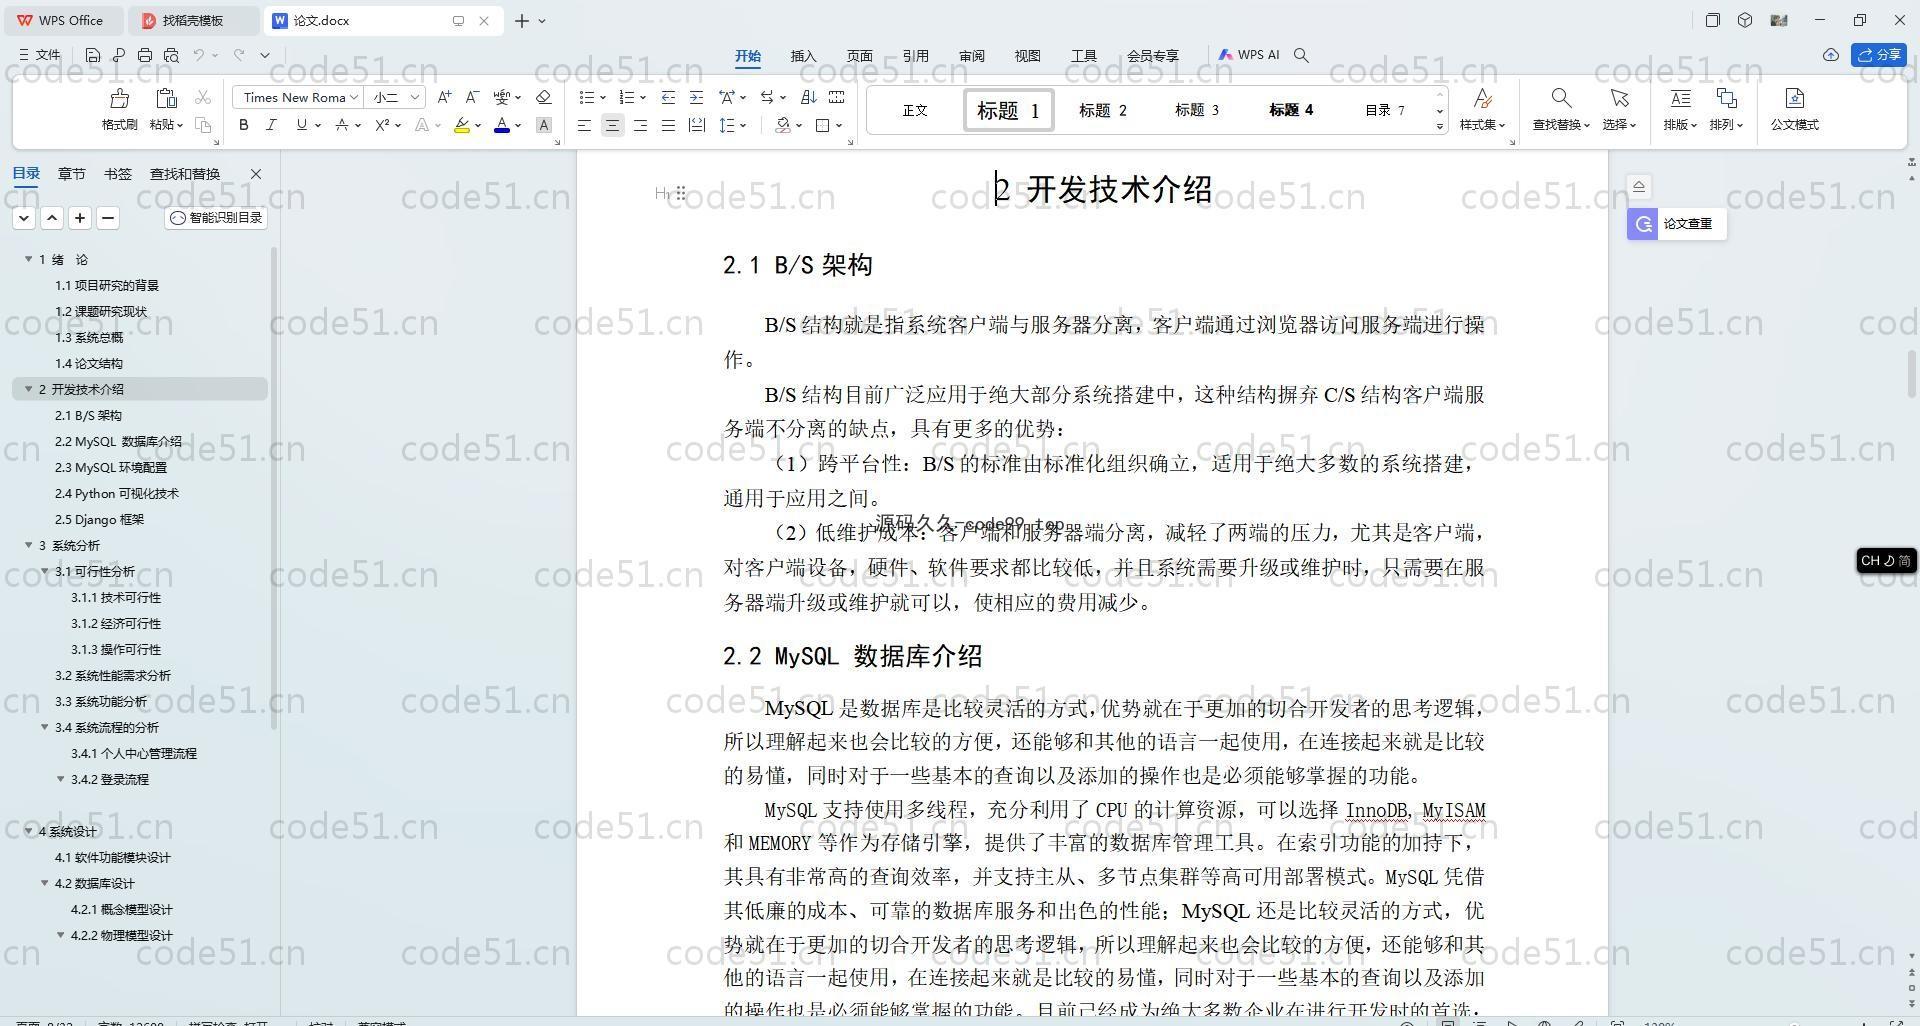Click the Sort (A-Z) icon

pyautogui.click(x=809, y=97)
